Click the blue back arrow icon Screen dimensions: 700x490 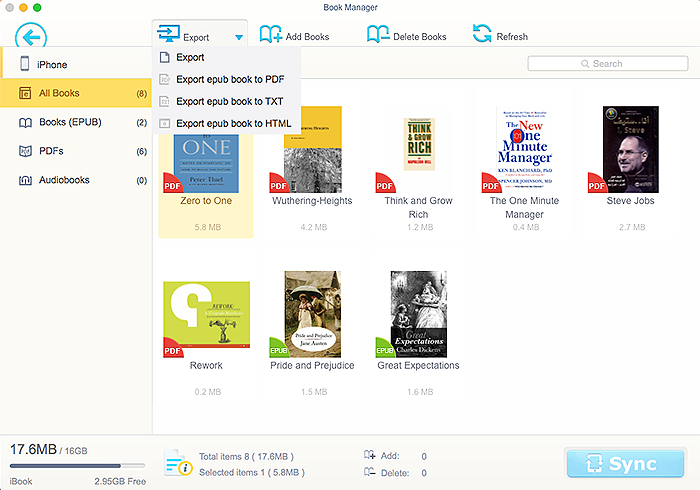pos(31,37)
